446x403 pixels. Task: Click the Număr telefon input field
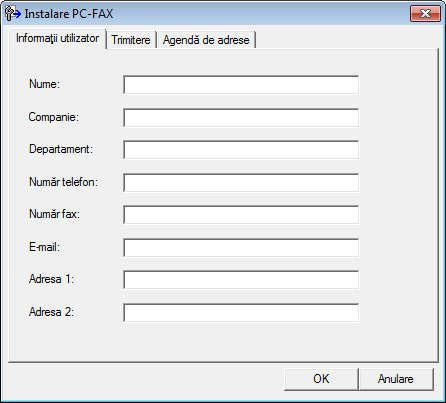241,182
